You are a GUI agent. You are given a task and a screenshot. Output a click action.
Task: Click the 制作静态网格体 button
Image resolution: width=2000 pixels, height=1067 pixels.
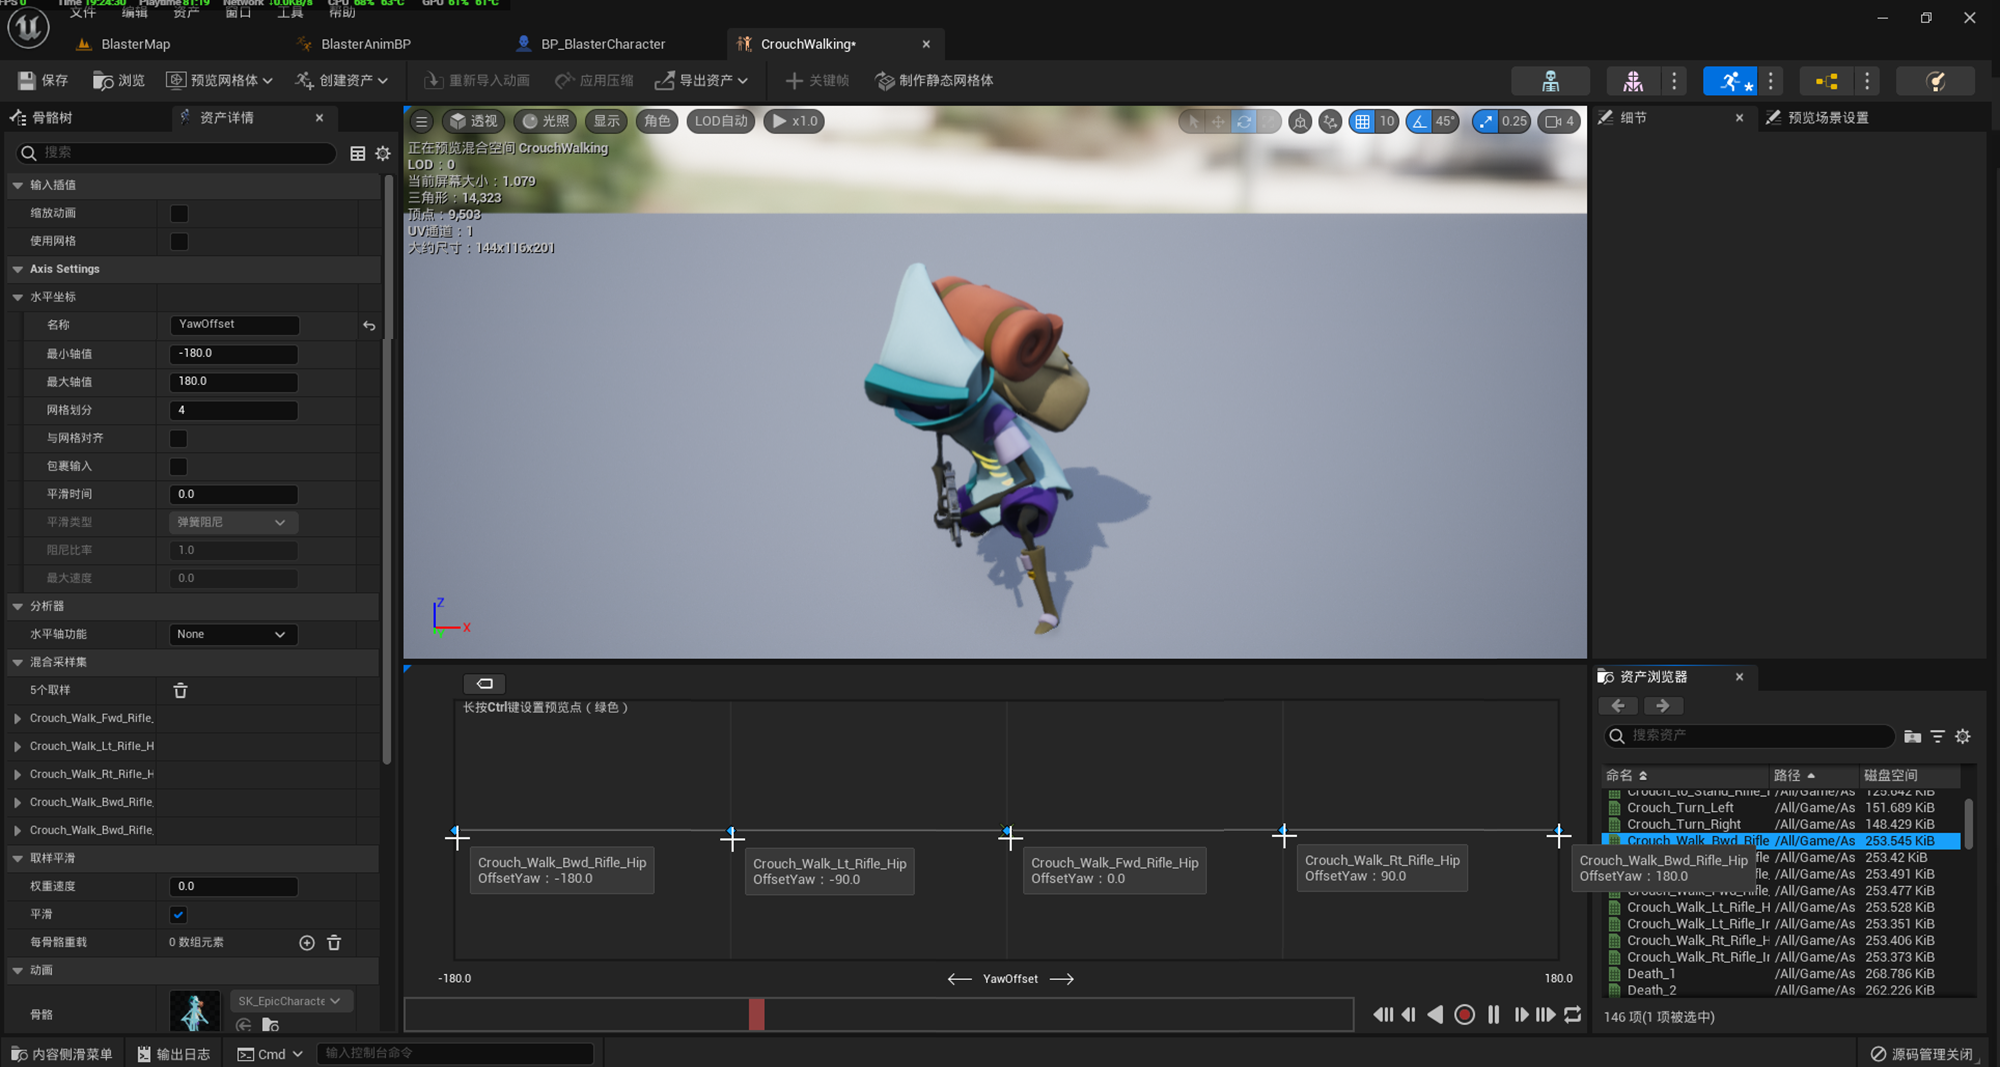click(x=934, y=80)
